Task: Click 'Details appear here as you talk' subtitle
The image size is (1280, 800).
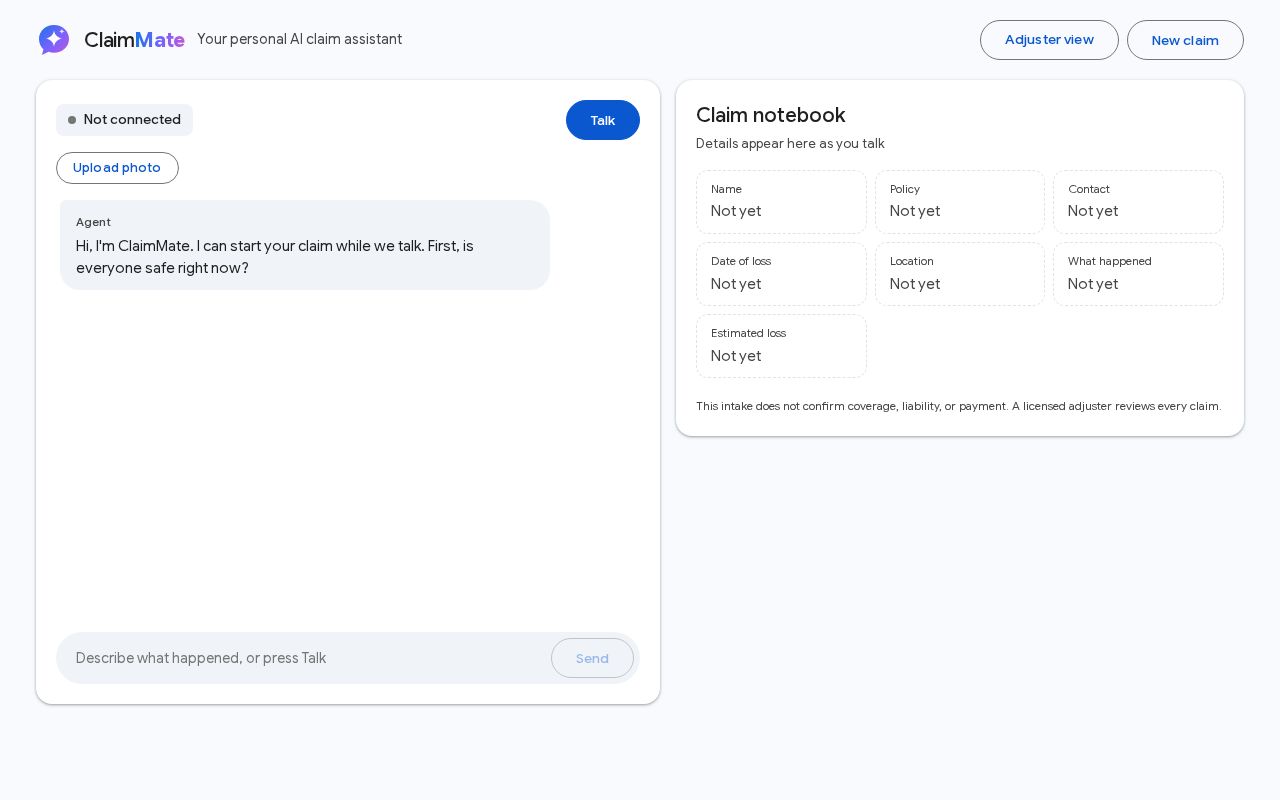Action: point(790,143)
